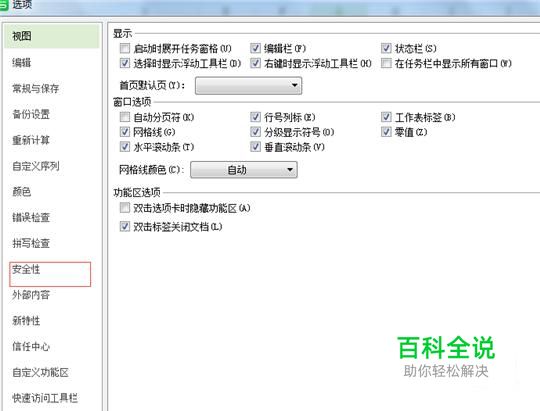Toggle 分级显示符号 checkbox
Image resolution: width=540 pixels, height=411 pixels.
click(x=255, y=132)
